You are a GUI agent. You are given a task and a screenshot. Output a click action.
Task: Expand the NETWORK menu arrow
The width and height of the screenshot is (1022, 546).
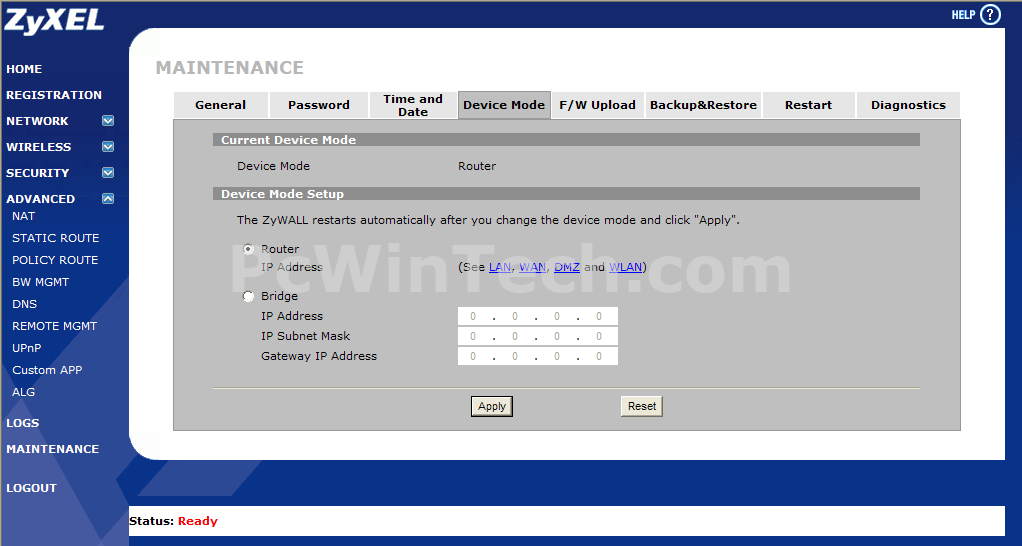tap(108, 121)
